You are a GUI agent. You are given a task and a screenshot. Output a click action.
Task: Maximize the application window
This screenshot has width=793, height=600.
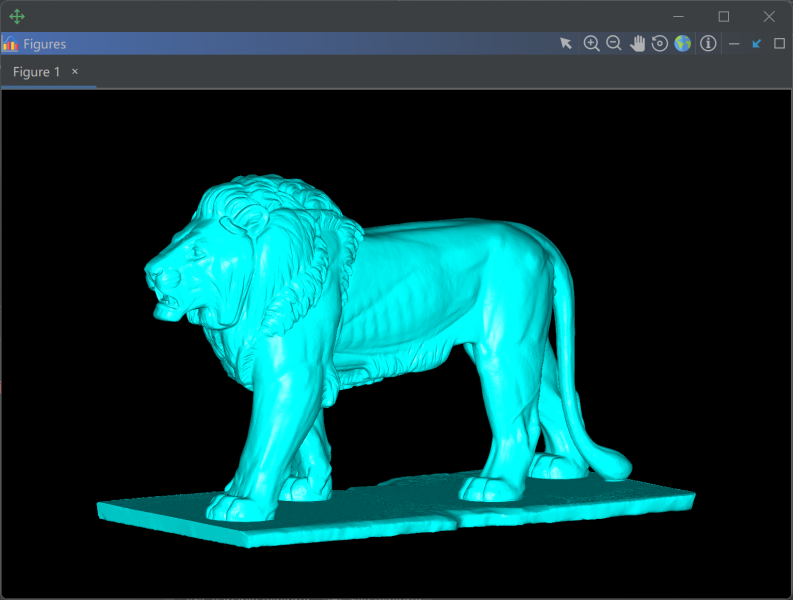pyautogui.click(x=724, y=16)
